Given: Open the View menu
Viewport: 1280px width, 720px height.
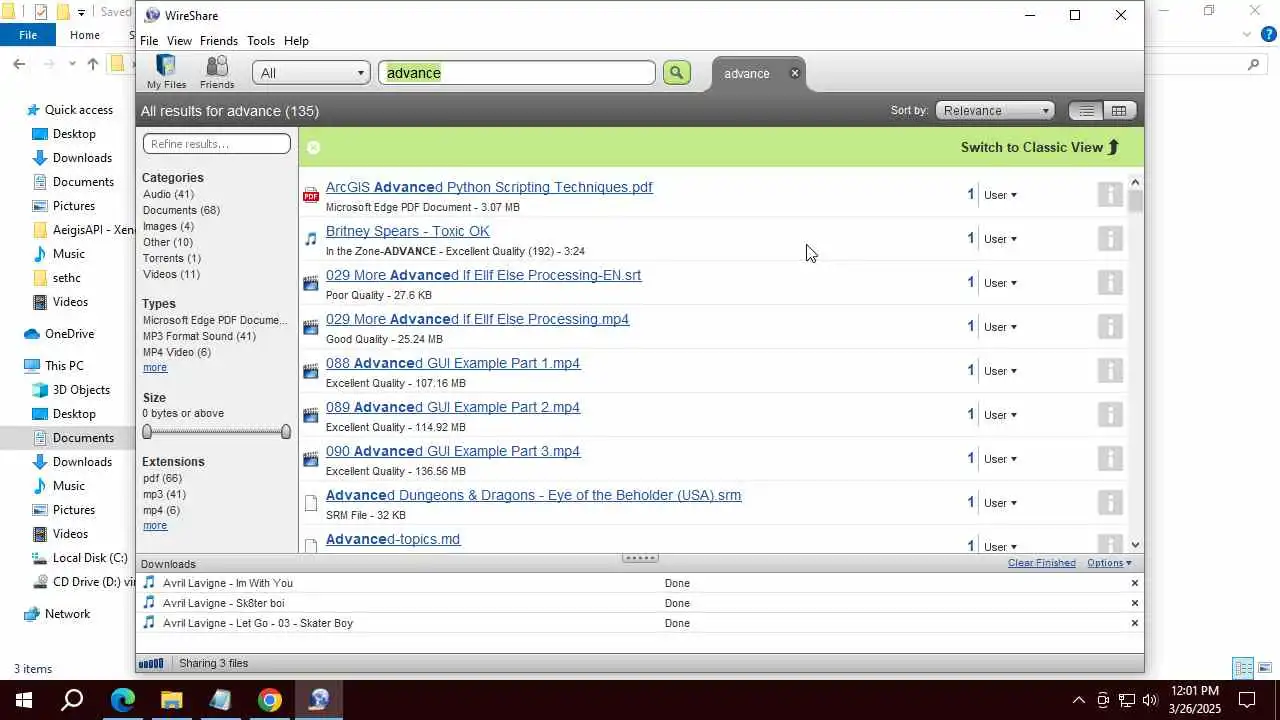Looking at the screenshot, I should point(179,41).
